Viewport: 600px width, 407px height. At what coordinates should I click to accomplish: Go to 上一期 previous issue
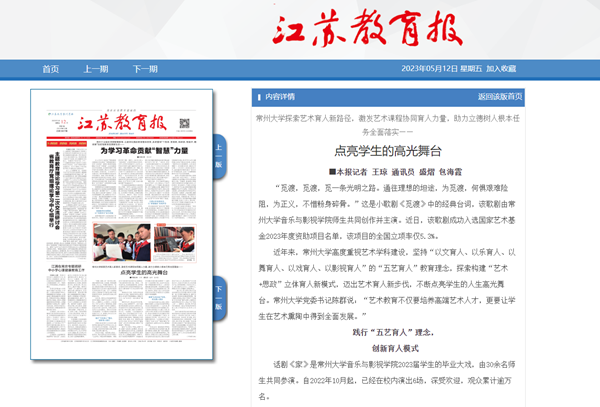click(x=96, y=69)
